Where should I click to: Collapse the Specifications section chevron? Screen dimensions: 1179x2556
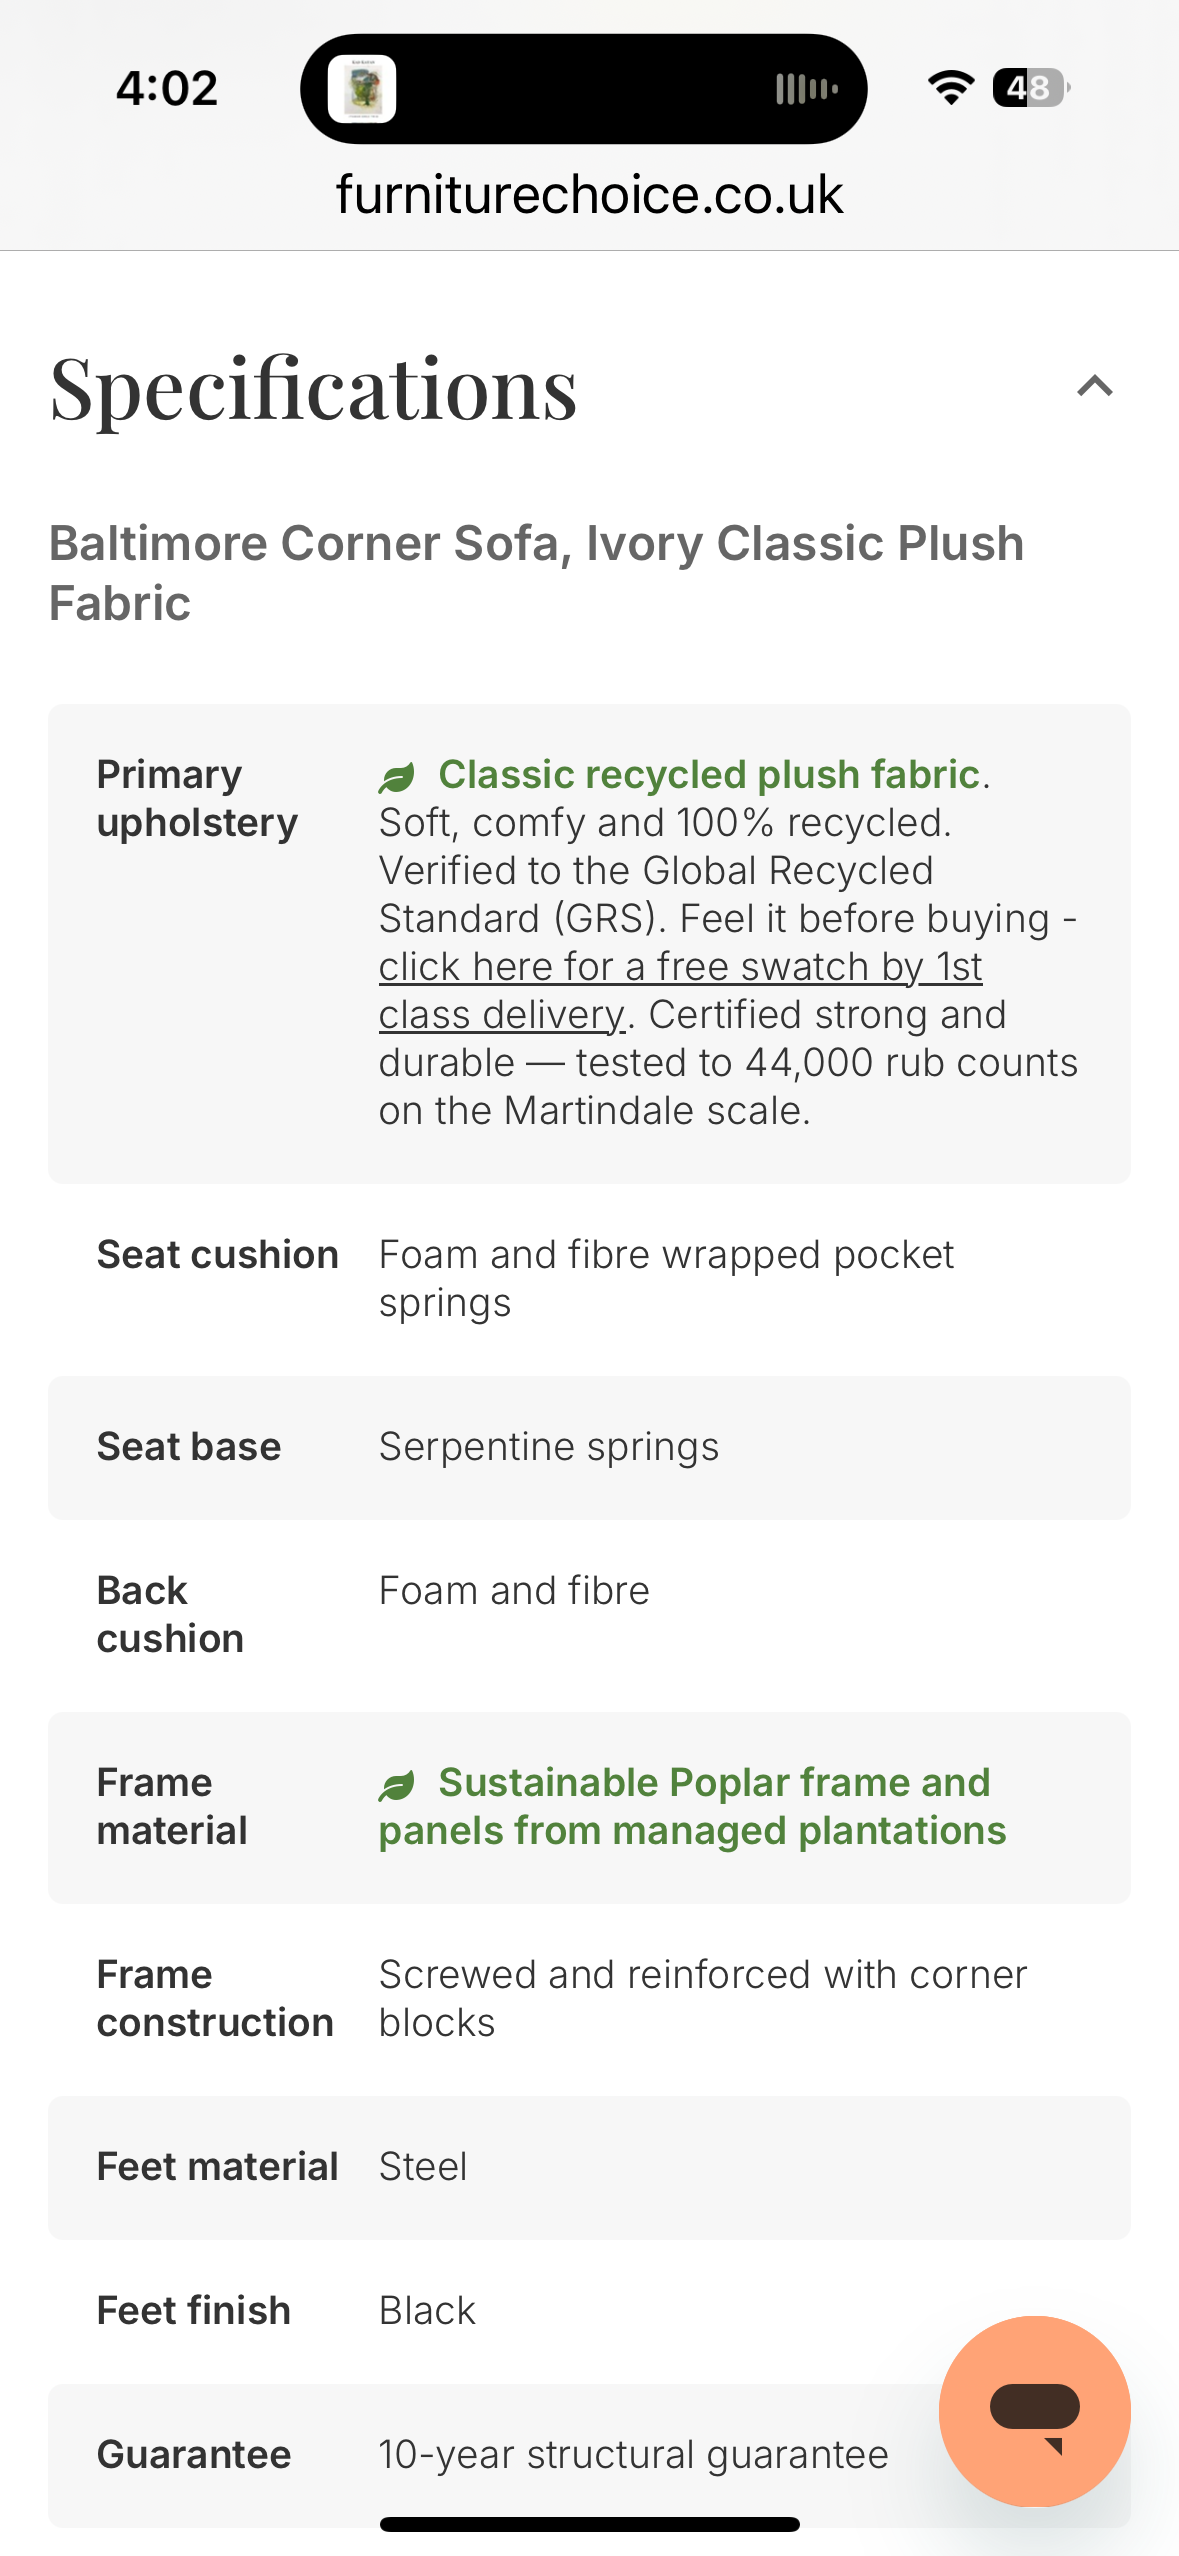click(x=1095, y=387)
